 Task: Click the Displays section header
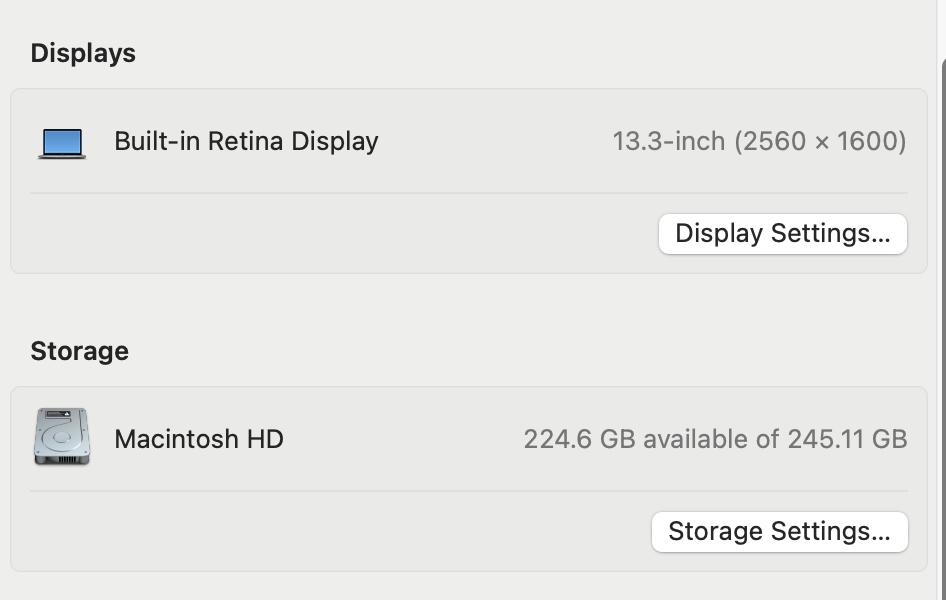point(83,53)
